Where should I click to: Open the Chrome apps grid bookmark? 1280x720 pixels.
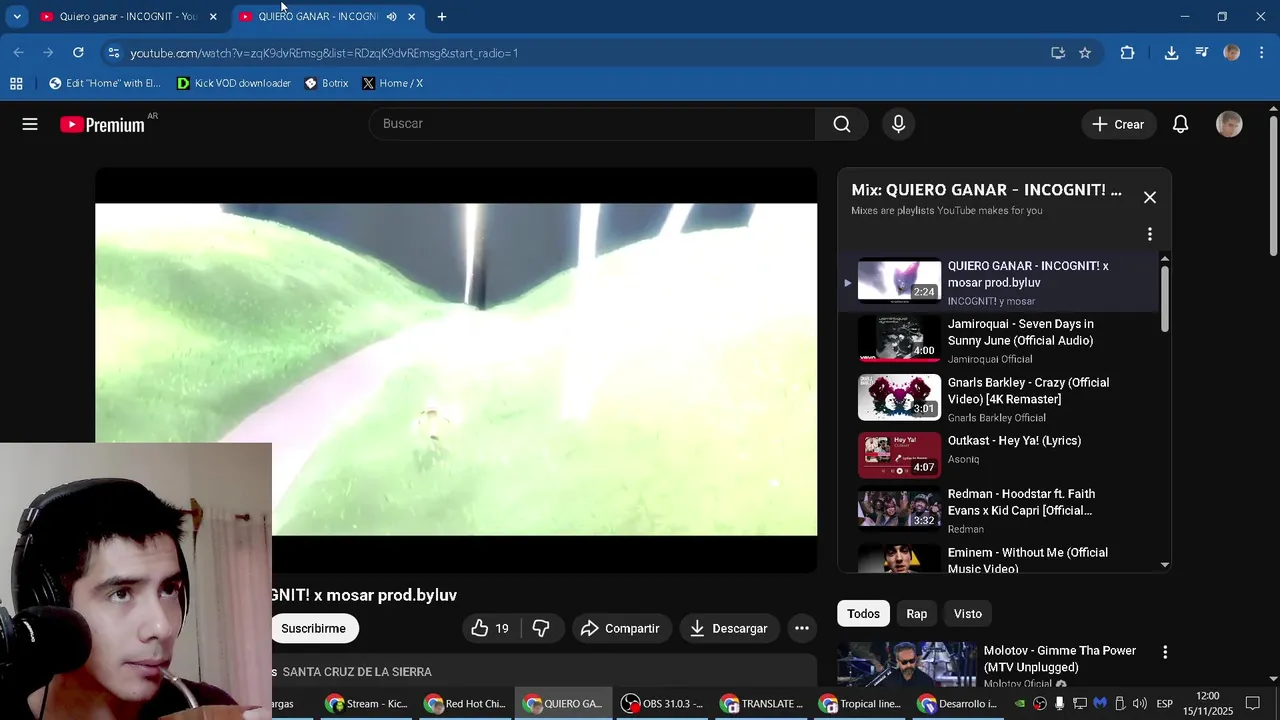click(x=16, y=83)
